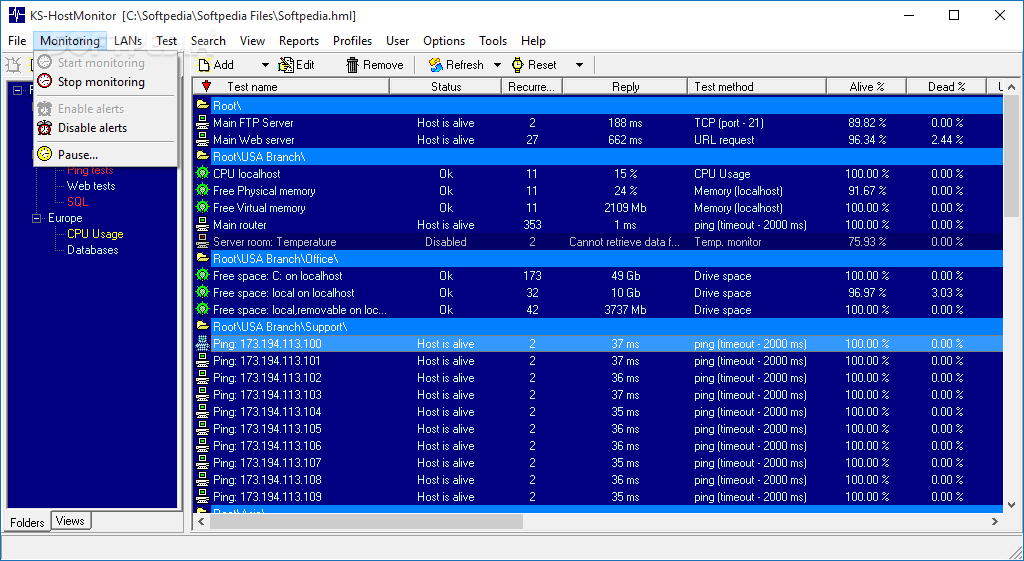Click the Refresh icon in toolbar

pyautogui.click(x=436, y=65)
